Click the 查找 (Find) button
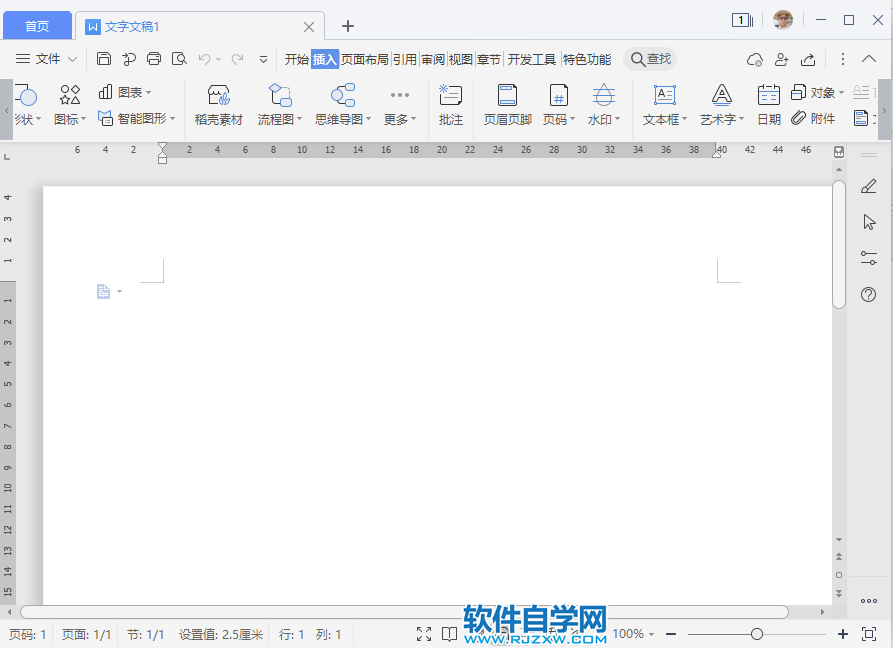Image resolution: width=893 pixels, height=648 pixels. [650, 59]
